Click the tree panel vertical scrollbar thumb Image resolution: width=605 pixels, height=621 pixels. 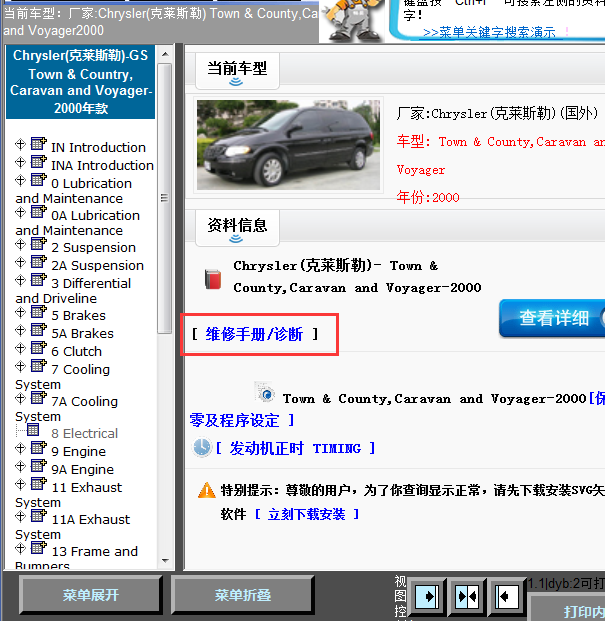(x=164, y=198)
